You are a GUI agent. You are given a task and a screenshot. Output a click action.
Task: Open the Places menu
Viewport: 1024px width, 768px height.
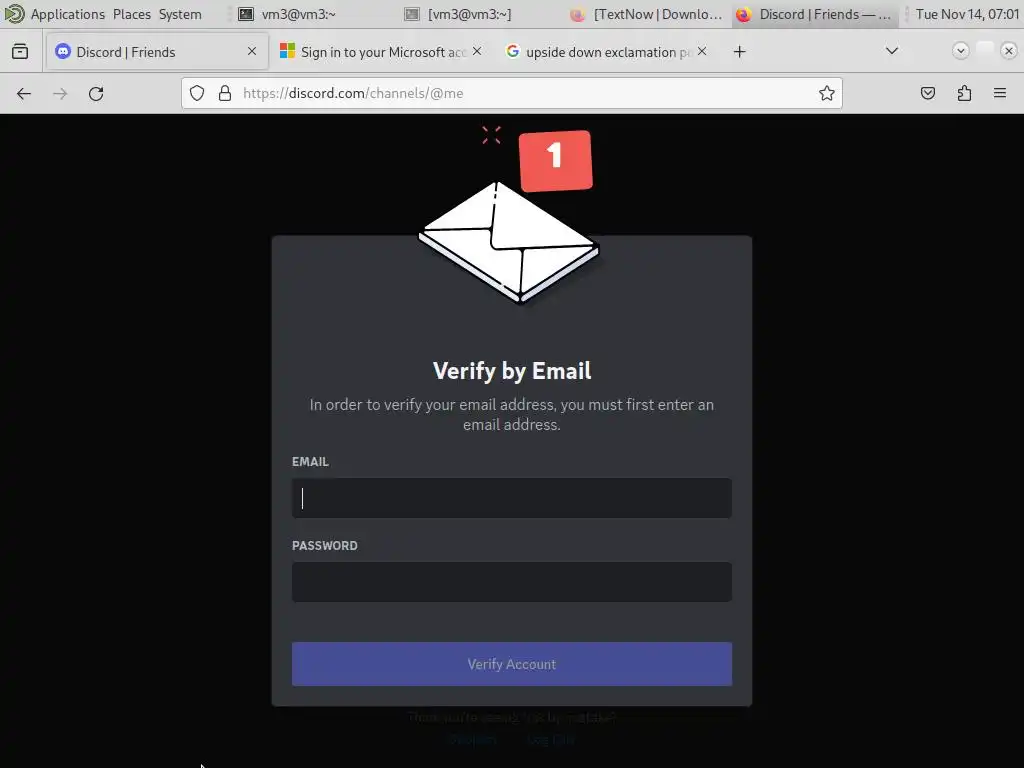click(x=132, y=14)
